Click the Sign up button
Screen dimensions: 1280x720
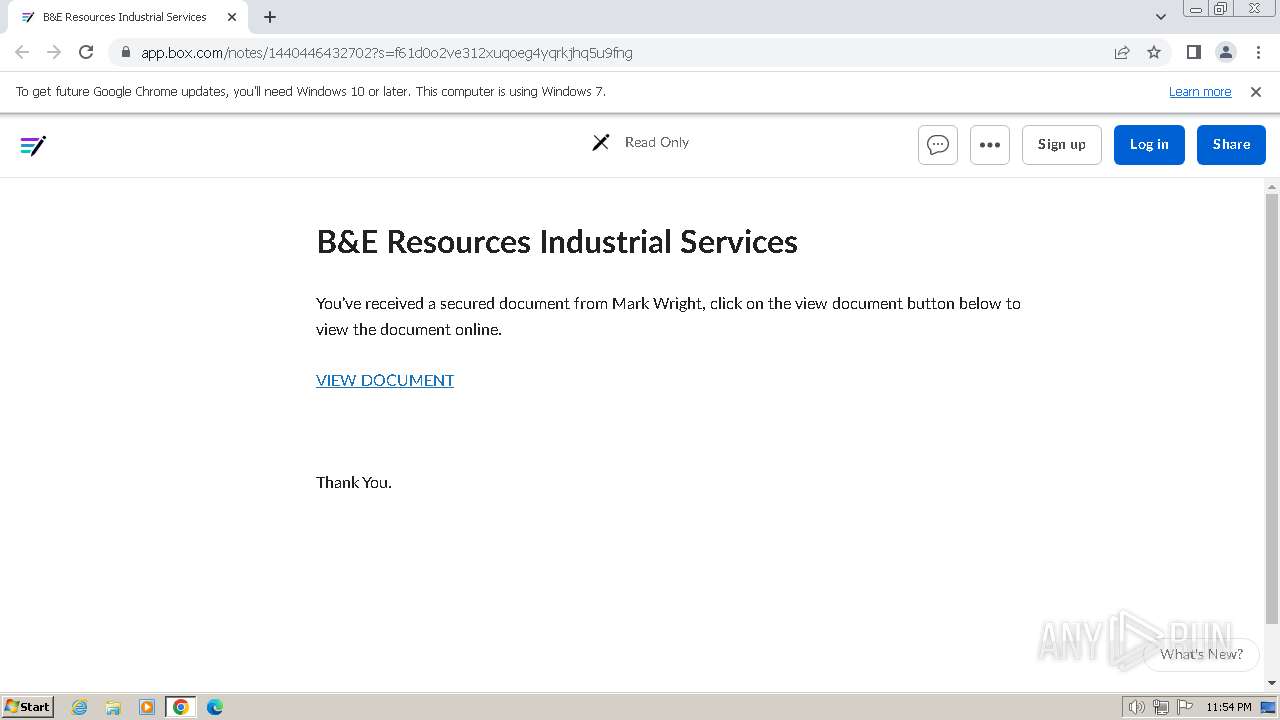(x=1062, y=145)
